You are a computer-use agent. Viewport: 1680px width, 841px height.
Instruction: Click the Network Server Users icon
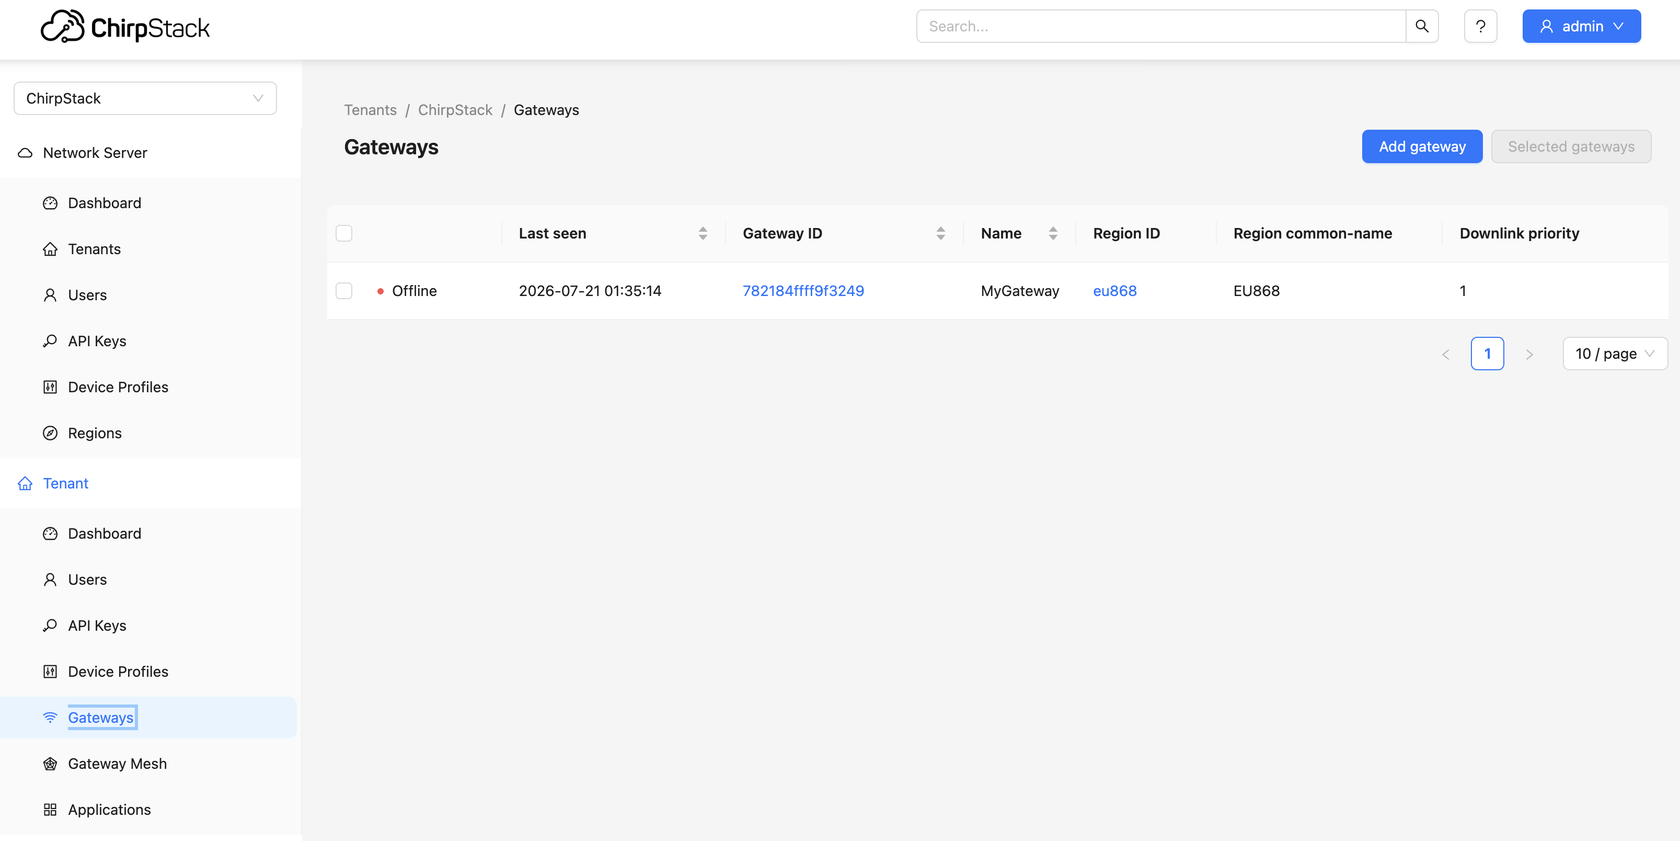pos(50,295)
